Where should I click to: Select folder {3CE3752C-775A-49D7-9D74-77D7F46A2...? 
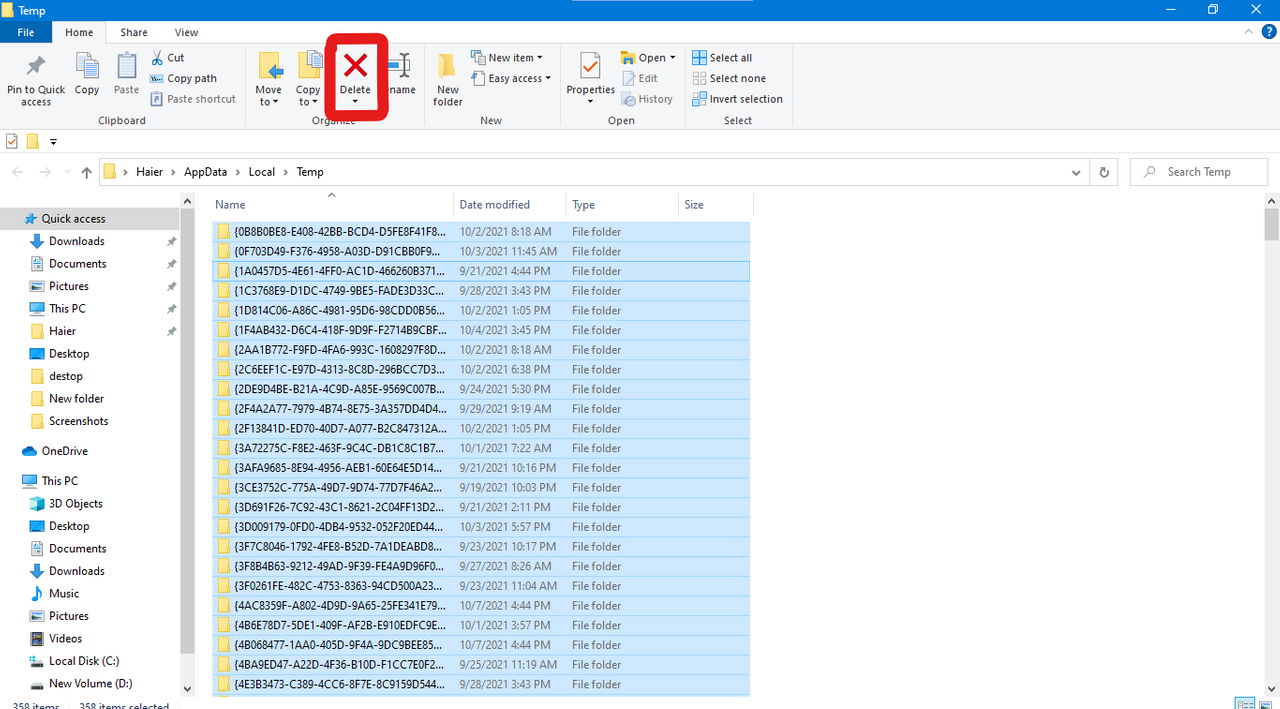click(481, 488)
